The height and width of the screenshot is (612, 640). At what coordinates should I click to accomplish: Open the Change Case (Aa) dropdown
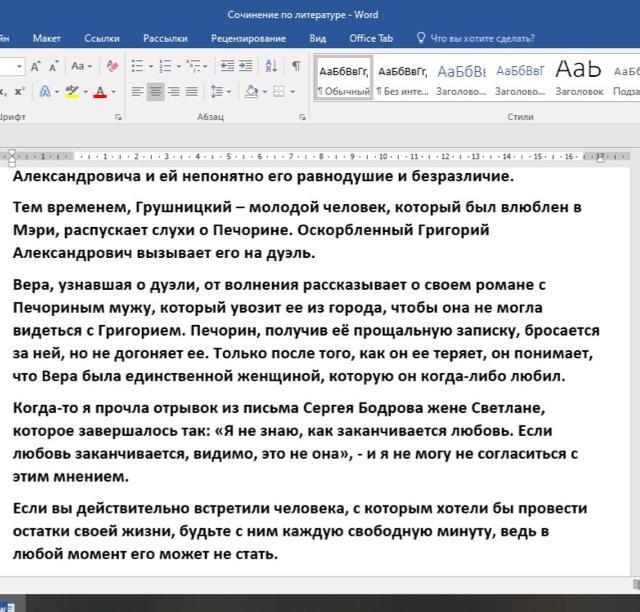(81, 66)
